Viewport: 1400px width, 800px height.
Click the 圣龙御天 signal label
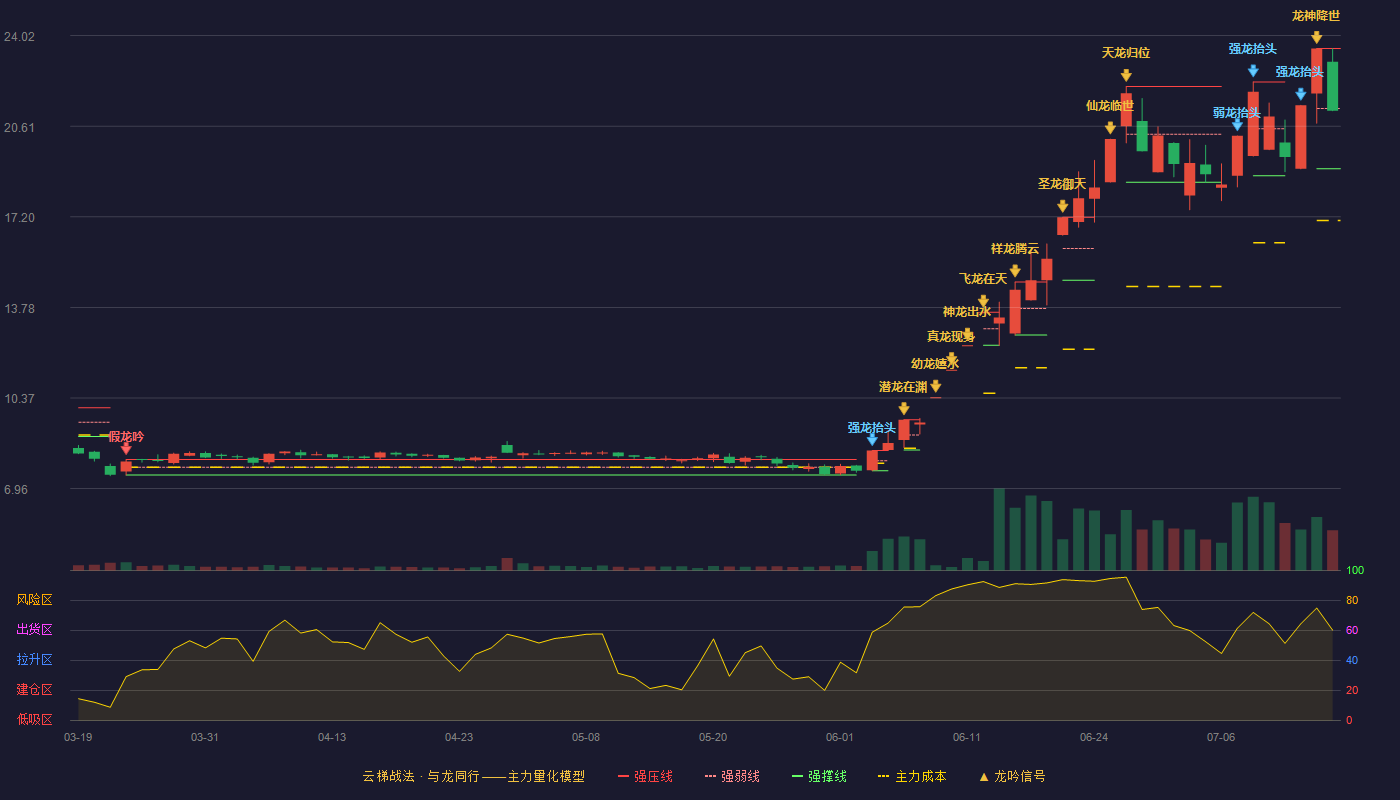click(1062, 183)
